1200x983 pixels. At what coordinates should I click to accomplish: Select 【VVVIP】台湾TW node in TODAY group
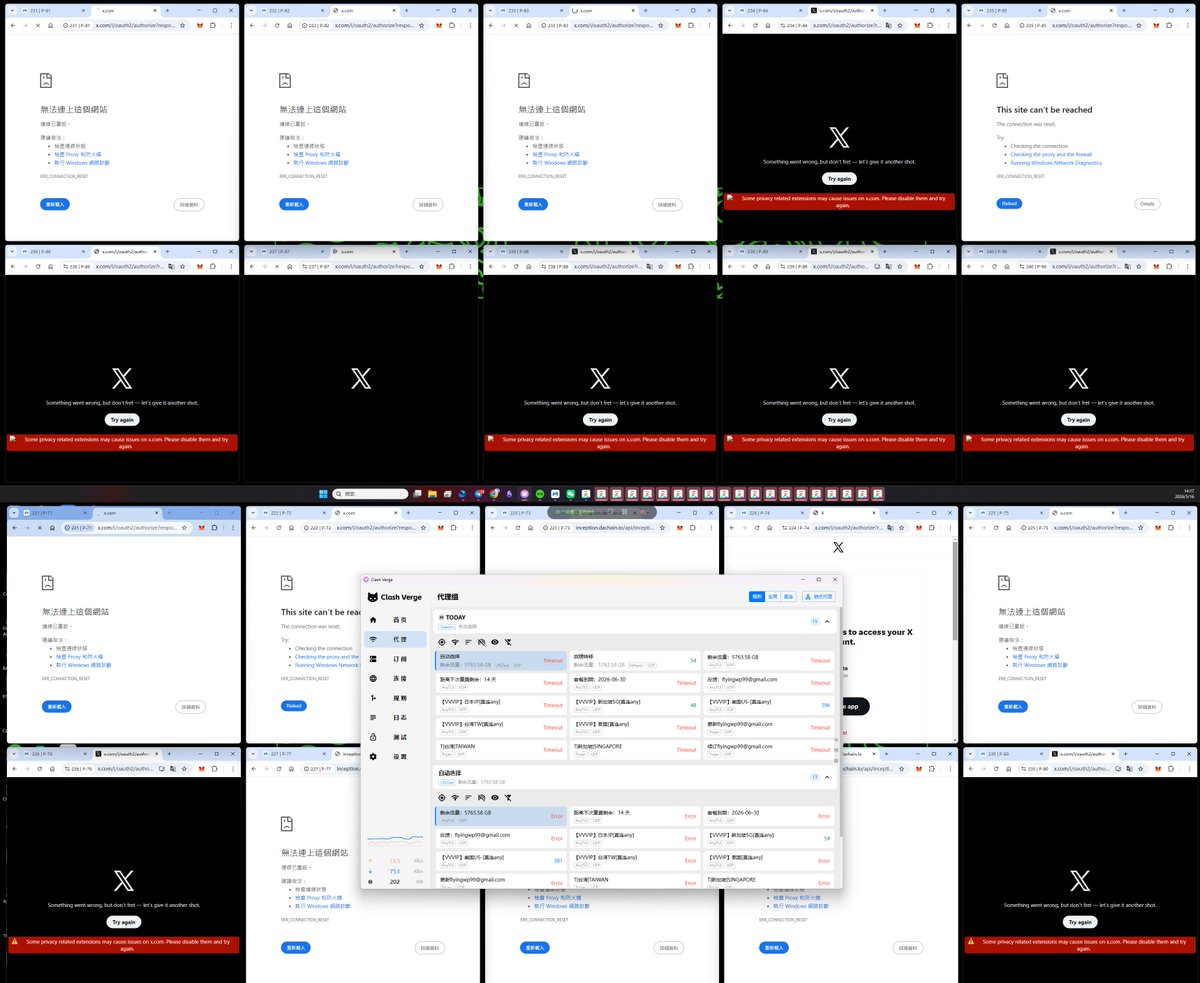point(500,727)
